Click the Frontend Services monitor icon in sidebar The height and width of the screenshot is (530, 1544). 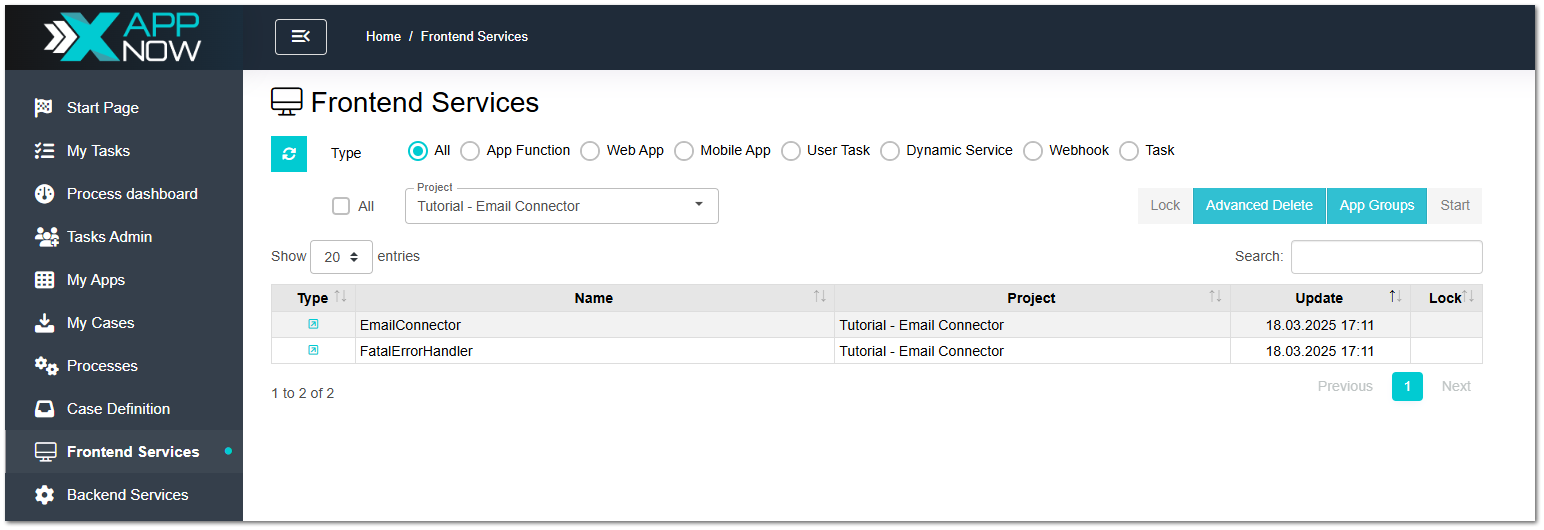click(45, 452)
